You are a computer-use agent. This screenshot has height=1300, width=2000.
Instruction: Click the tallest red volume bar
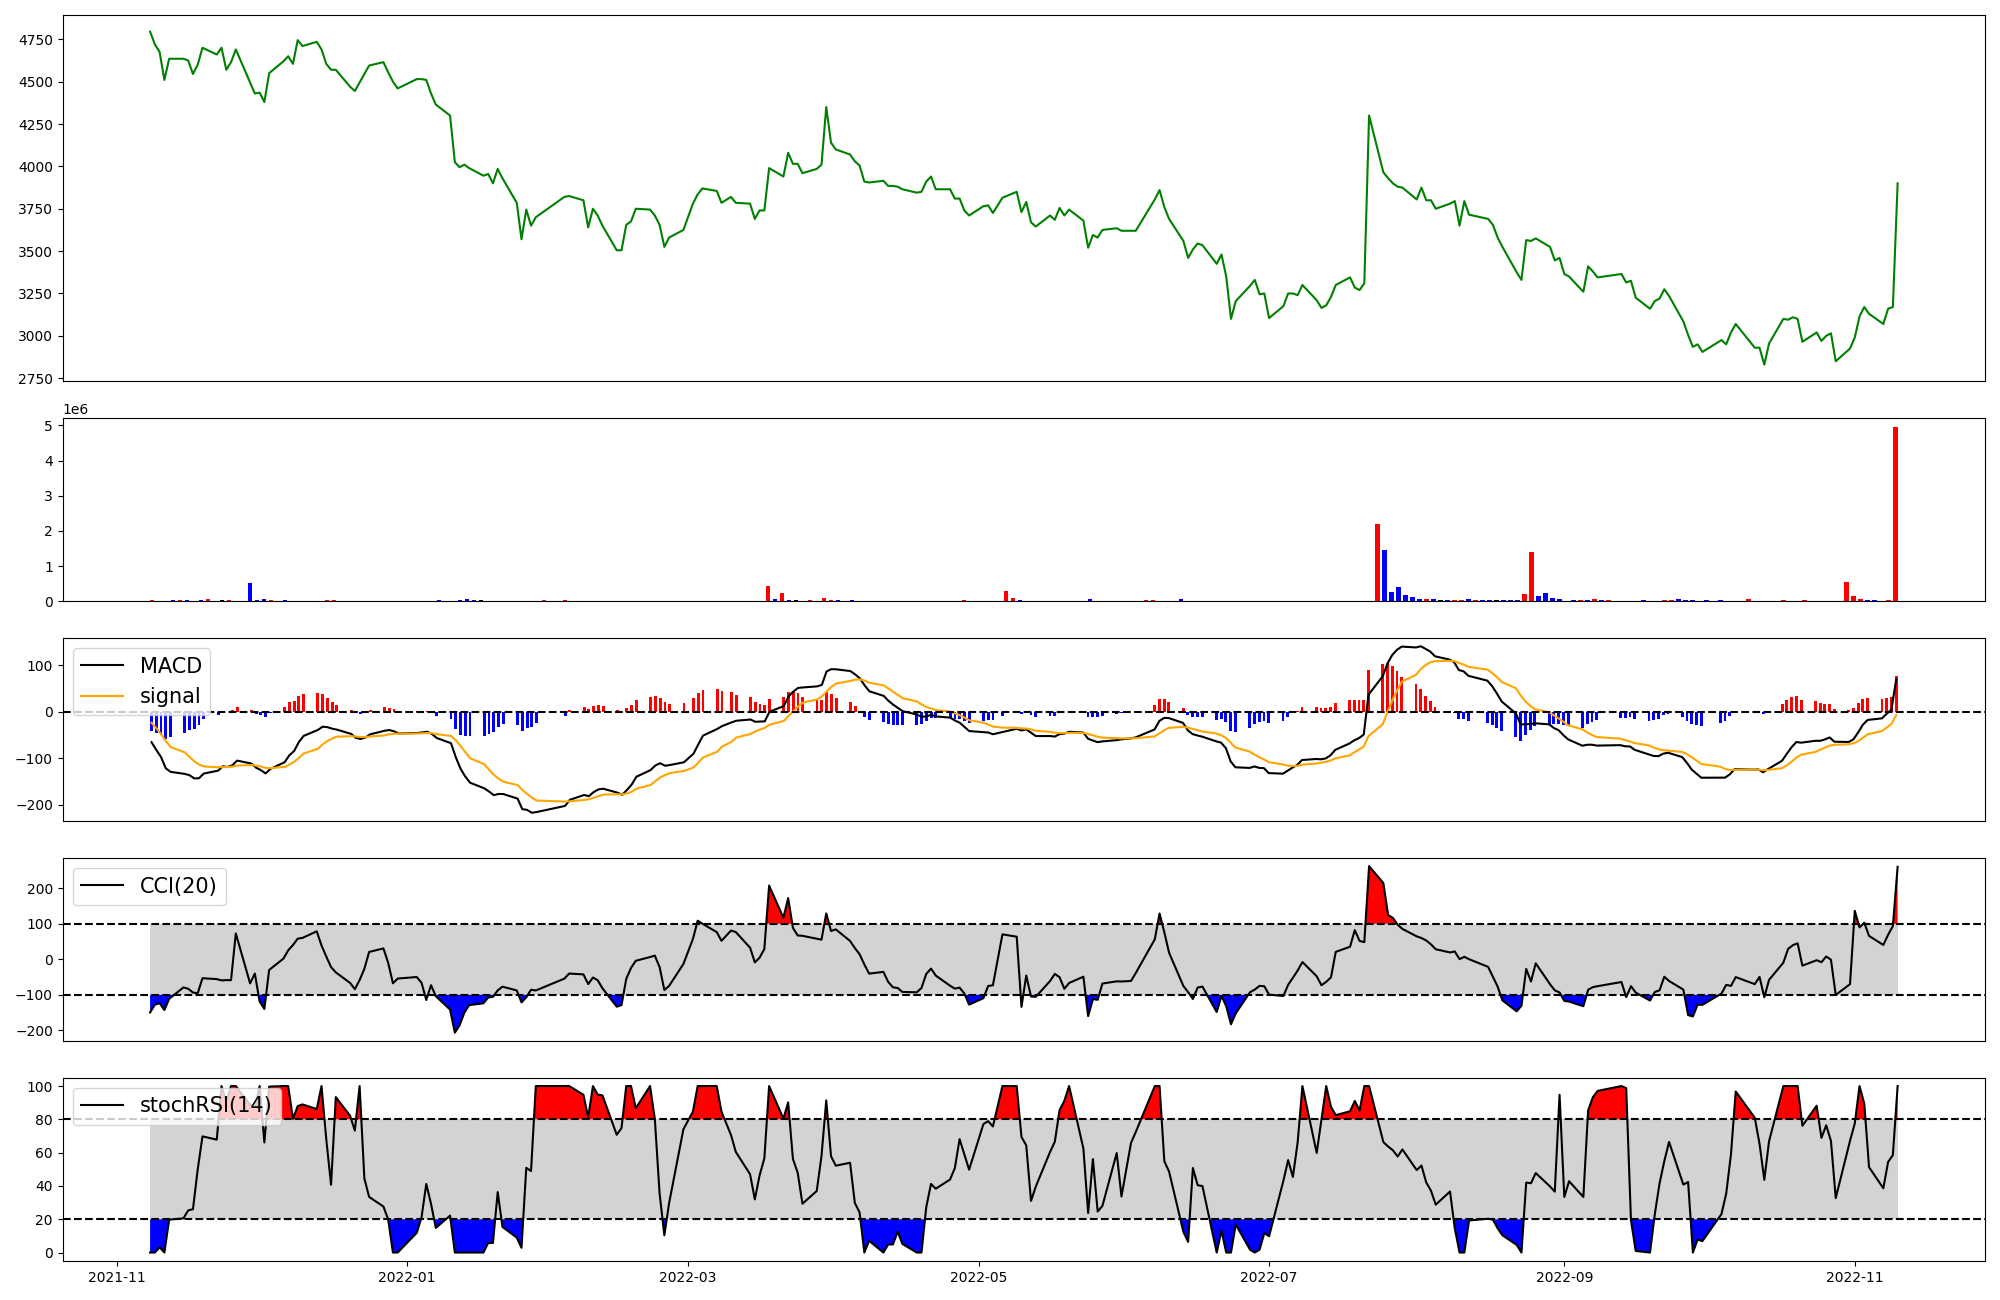(1895, 514)
